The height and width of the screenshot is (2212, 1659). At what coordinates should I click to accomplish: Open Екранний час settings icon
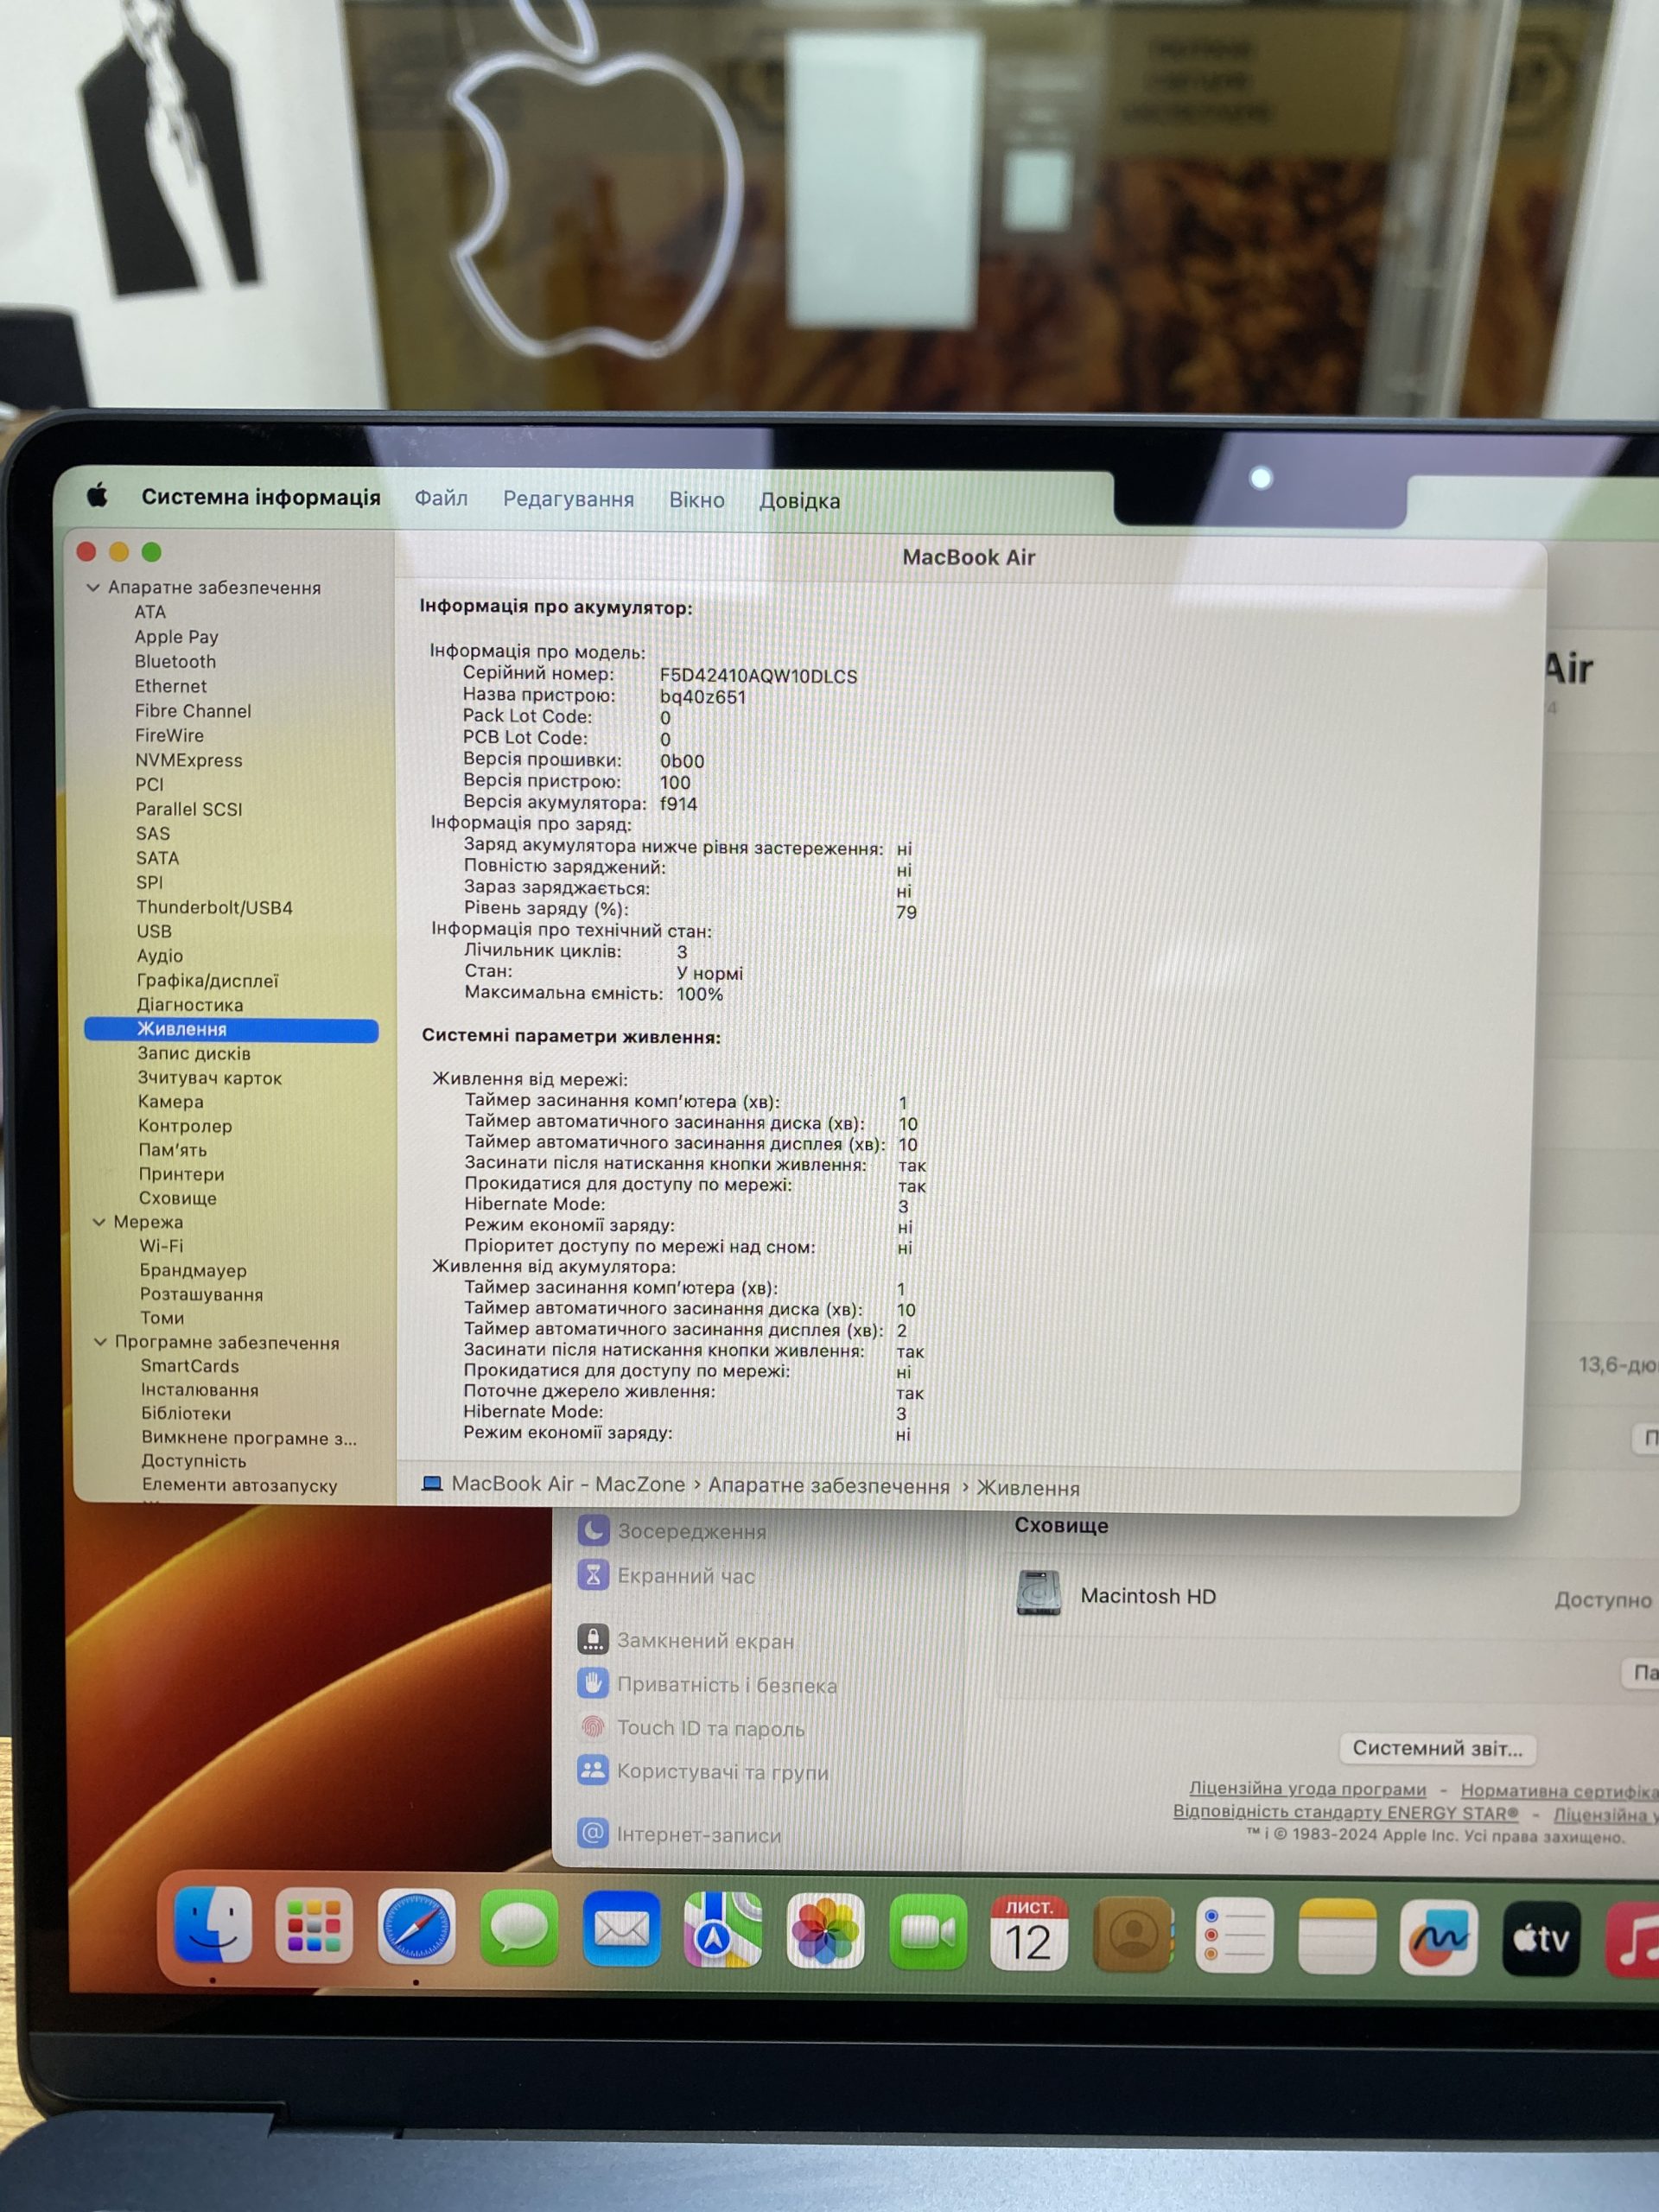coord(593,1575)
